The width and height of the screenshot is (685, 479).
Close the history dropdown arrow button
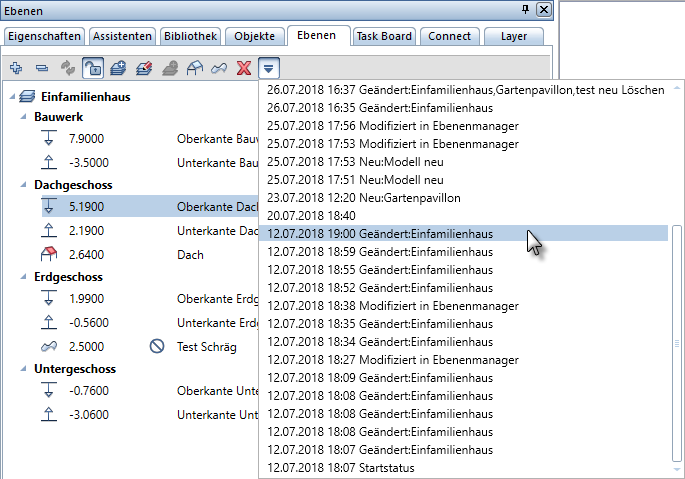(x=269, y=68)
